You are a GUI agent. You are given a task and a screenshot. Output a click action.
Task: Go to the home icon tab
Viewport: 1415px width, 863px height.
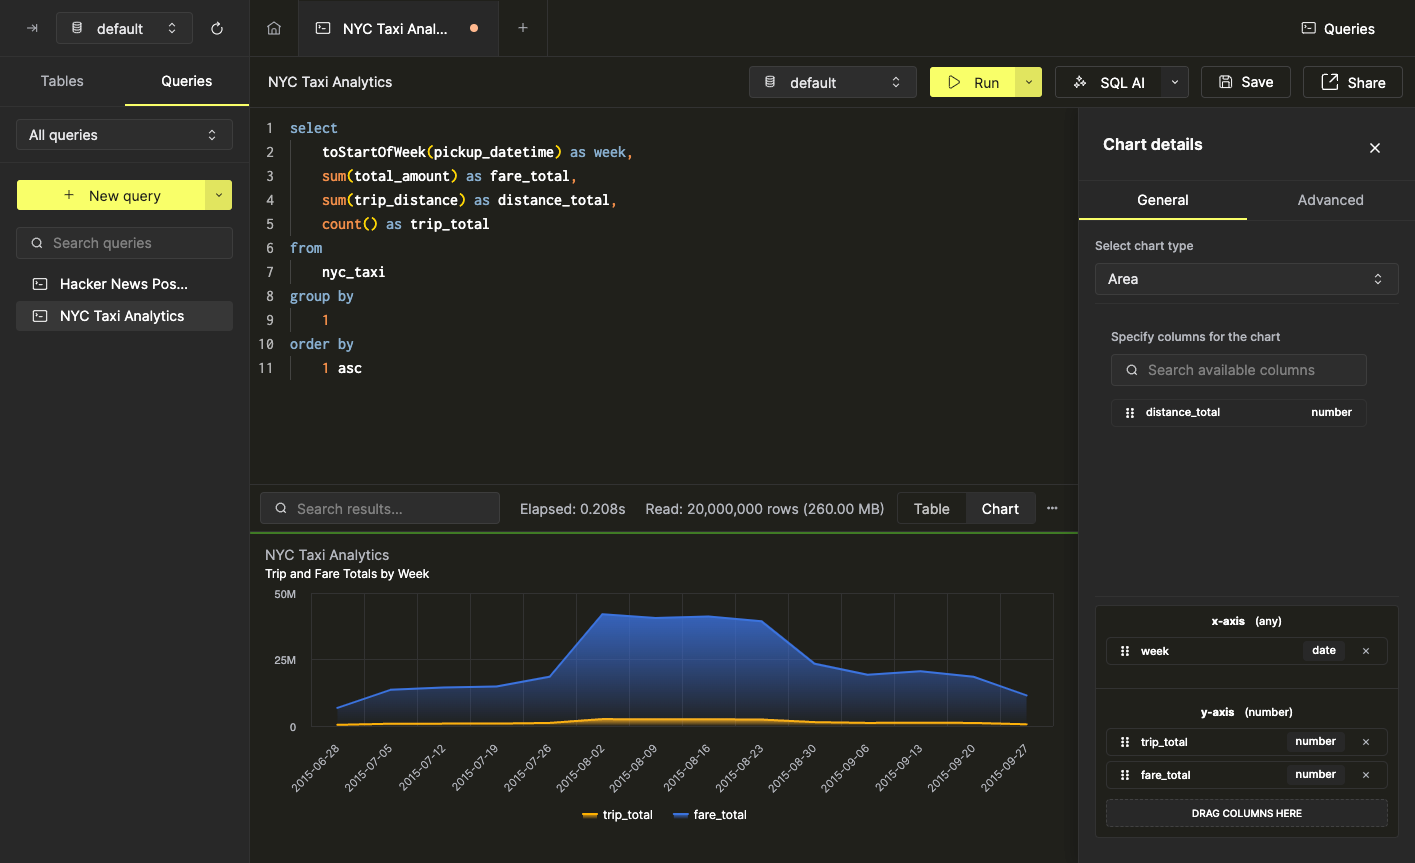click(274, 28)
